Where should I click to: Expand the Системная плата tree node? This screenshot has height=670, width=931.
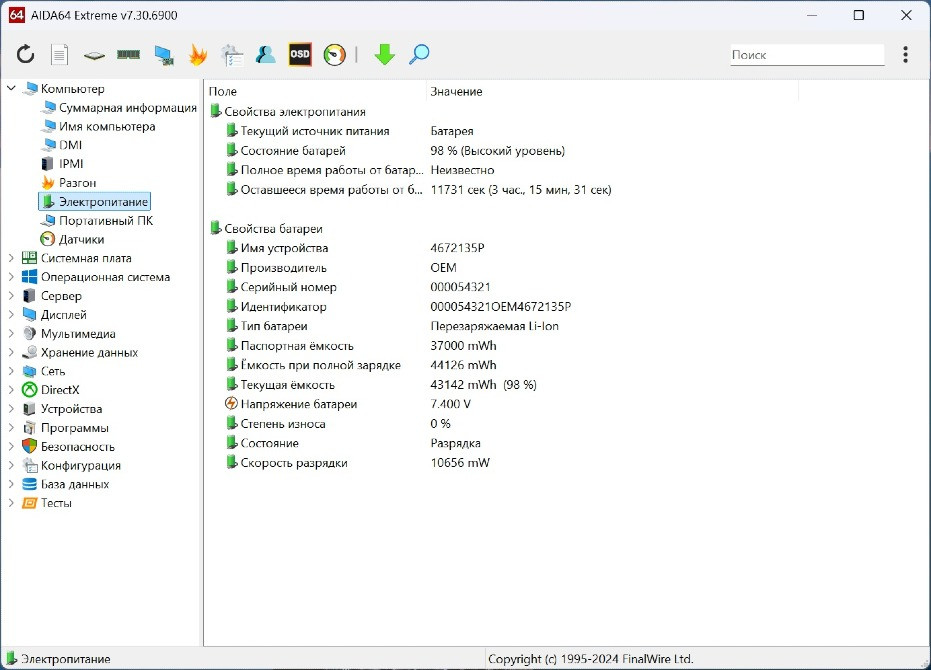pyautogui.click(x=12, y=258)
